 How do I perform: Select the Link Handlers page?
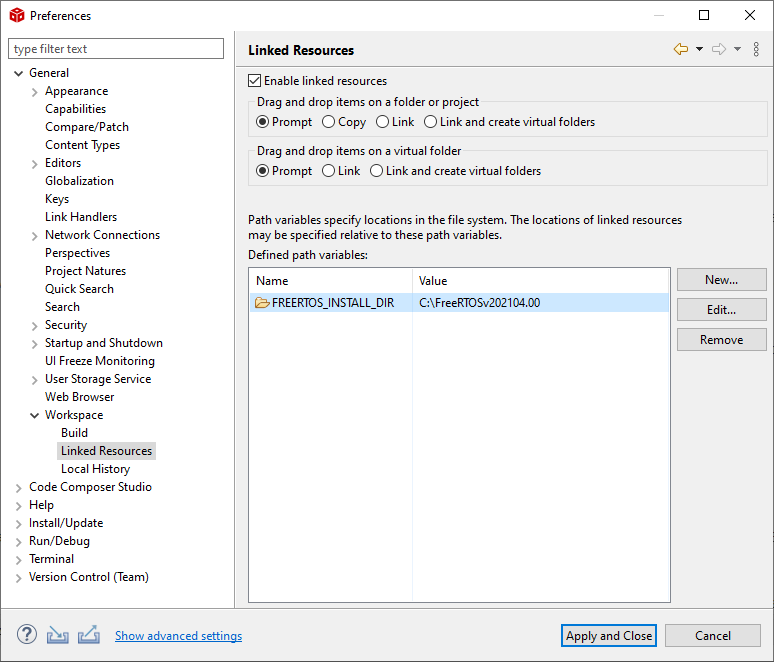coord(81,217)
